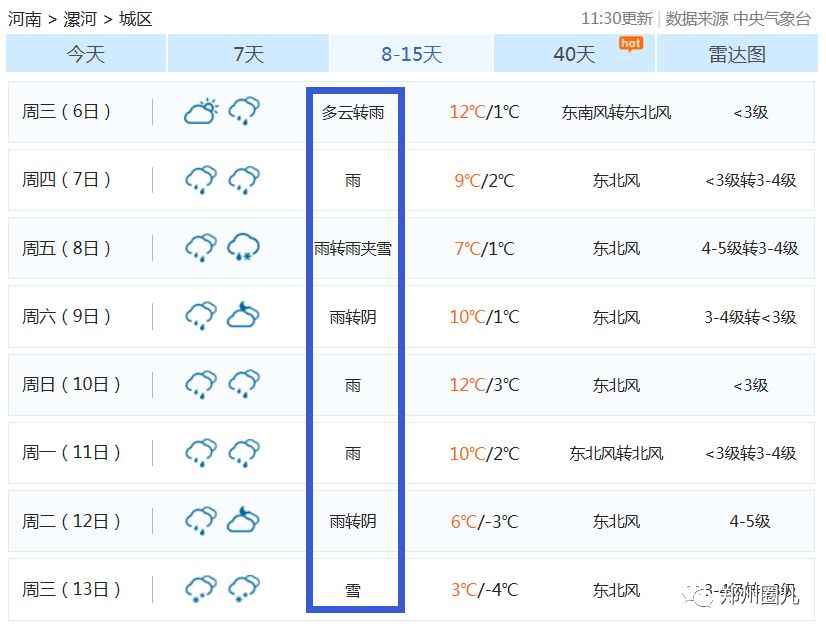Click the 雨转雨夹雪 weather description
The width and height of the screenshot is (826, 631).
click(353, 249)
